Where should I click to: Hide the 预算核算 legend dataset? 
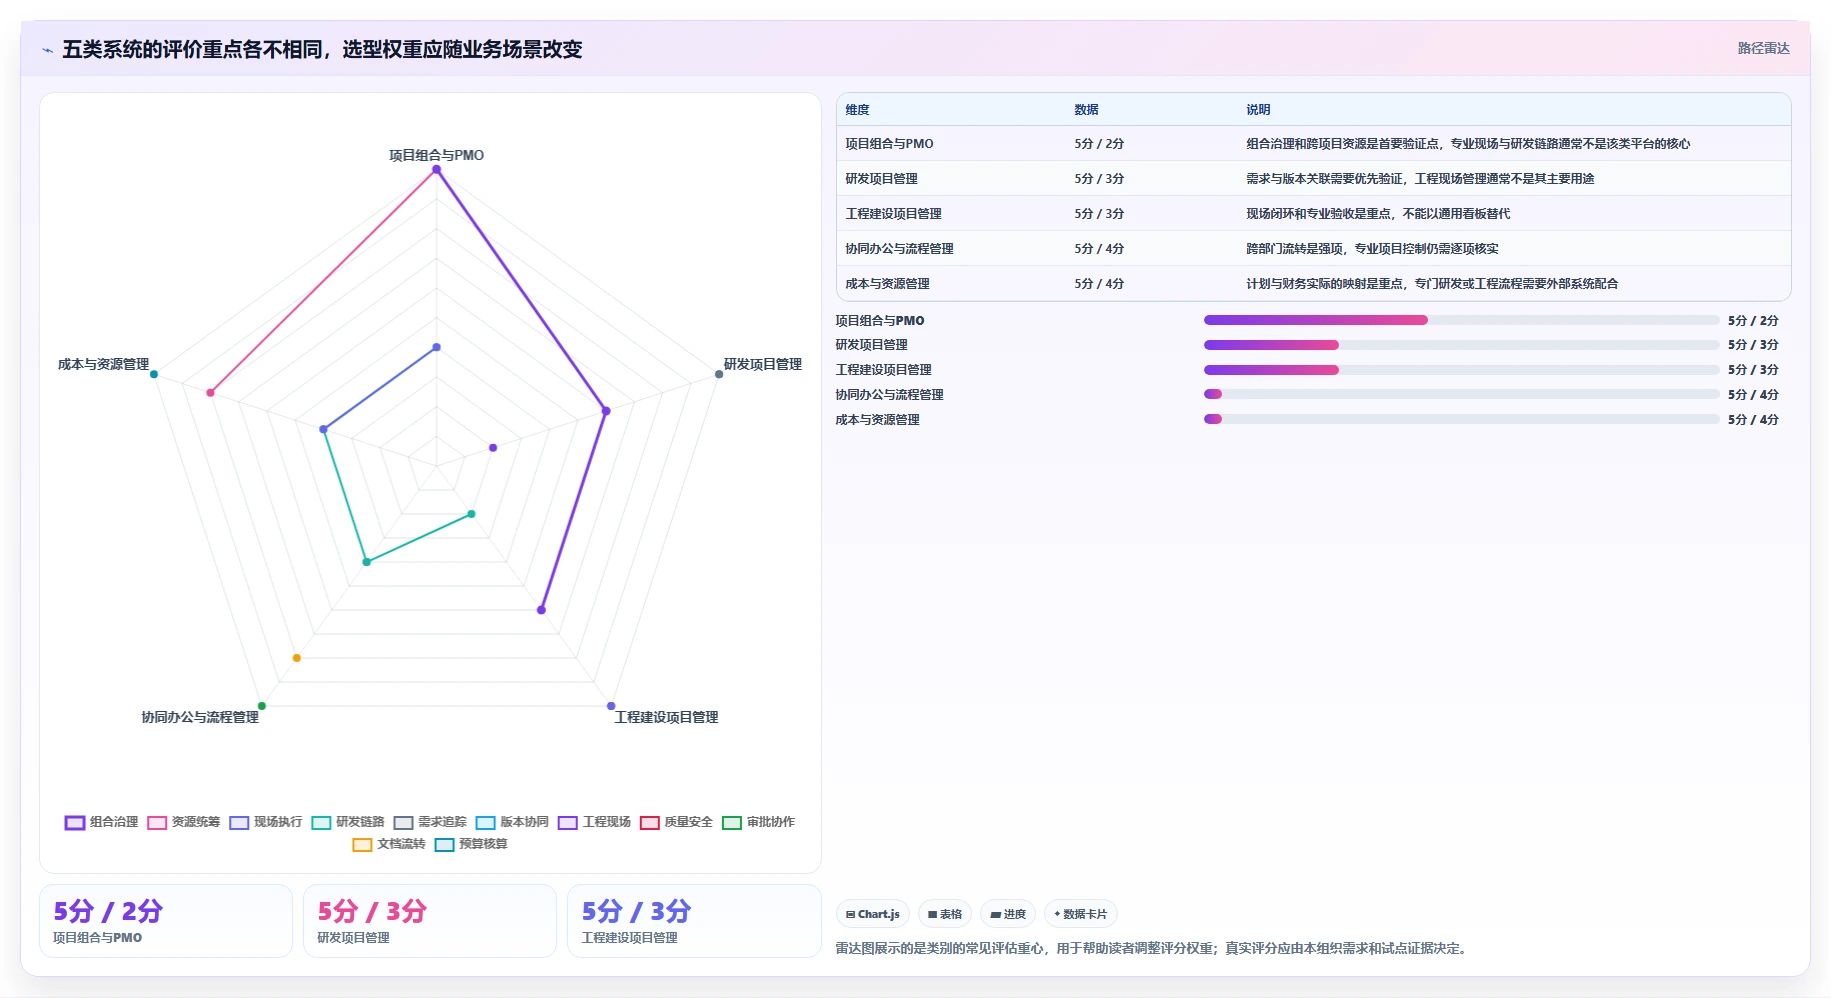(471, 844)
